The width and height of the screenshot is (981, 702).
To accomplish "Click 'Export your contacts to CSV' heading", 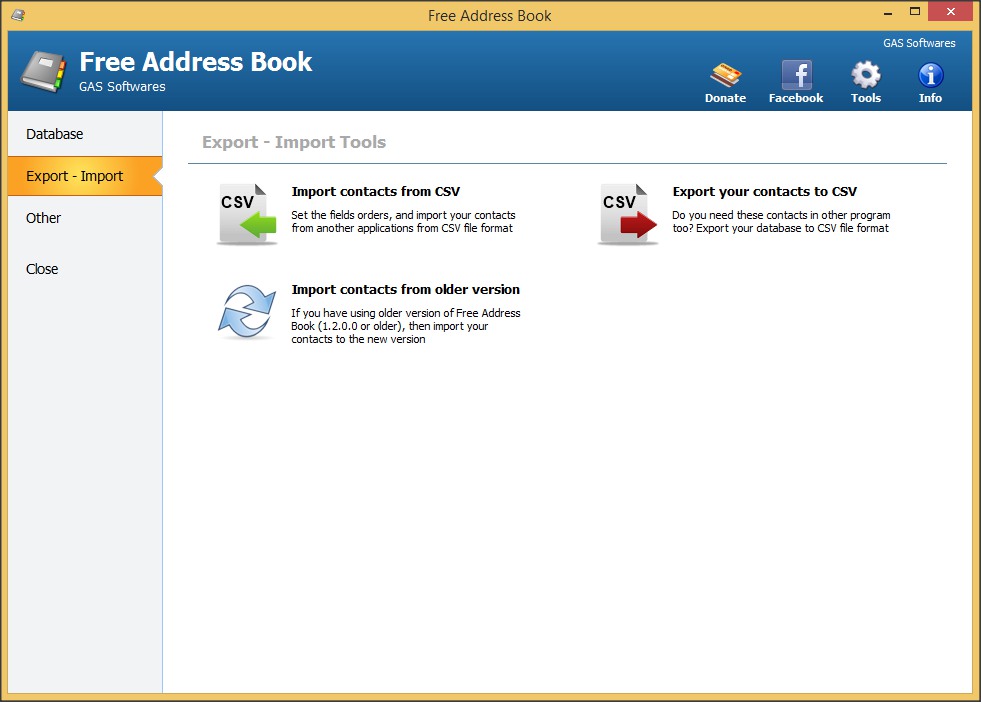I will click(x=765, y=191).
